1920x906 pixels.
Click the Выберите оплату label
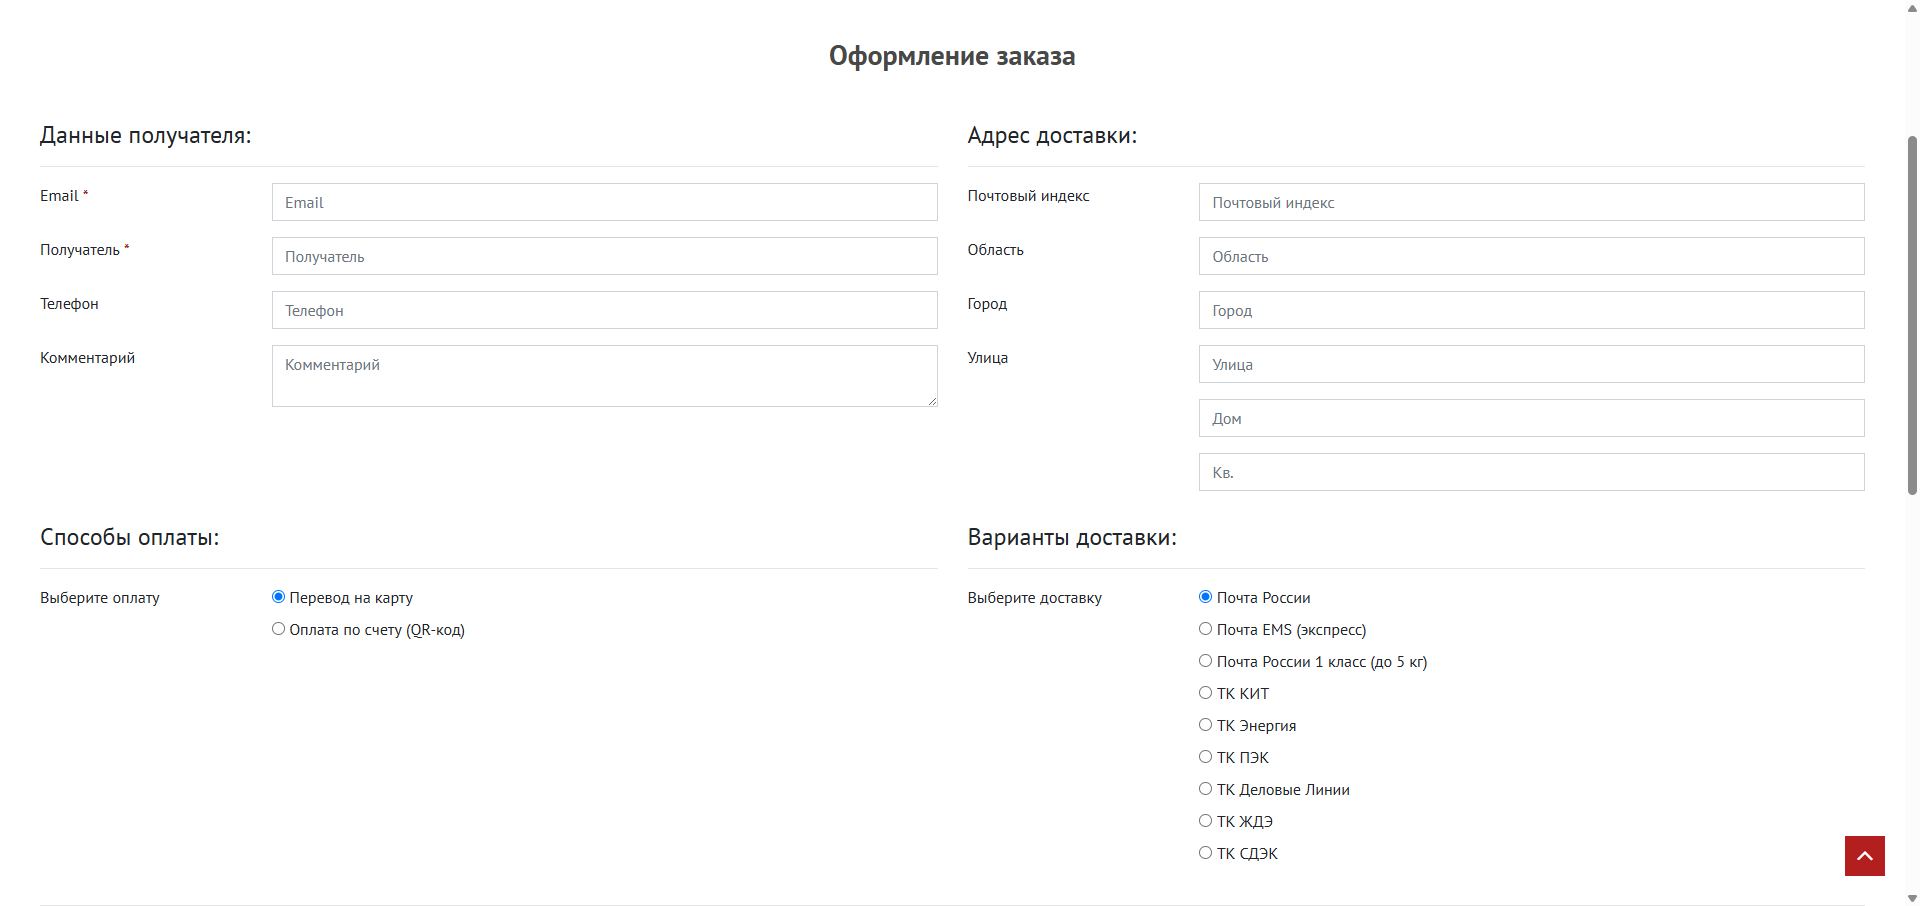[100, 598]
